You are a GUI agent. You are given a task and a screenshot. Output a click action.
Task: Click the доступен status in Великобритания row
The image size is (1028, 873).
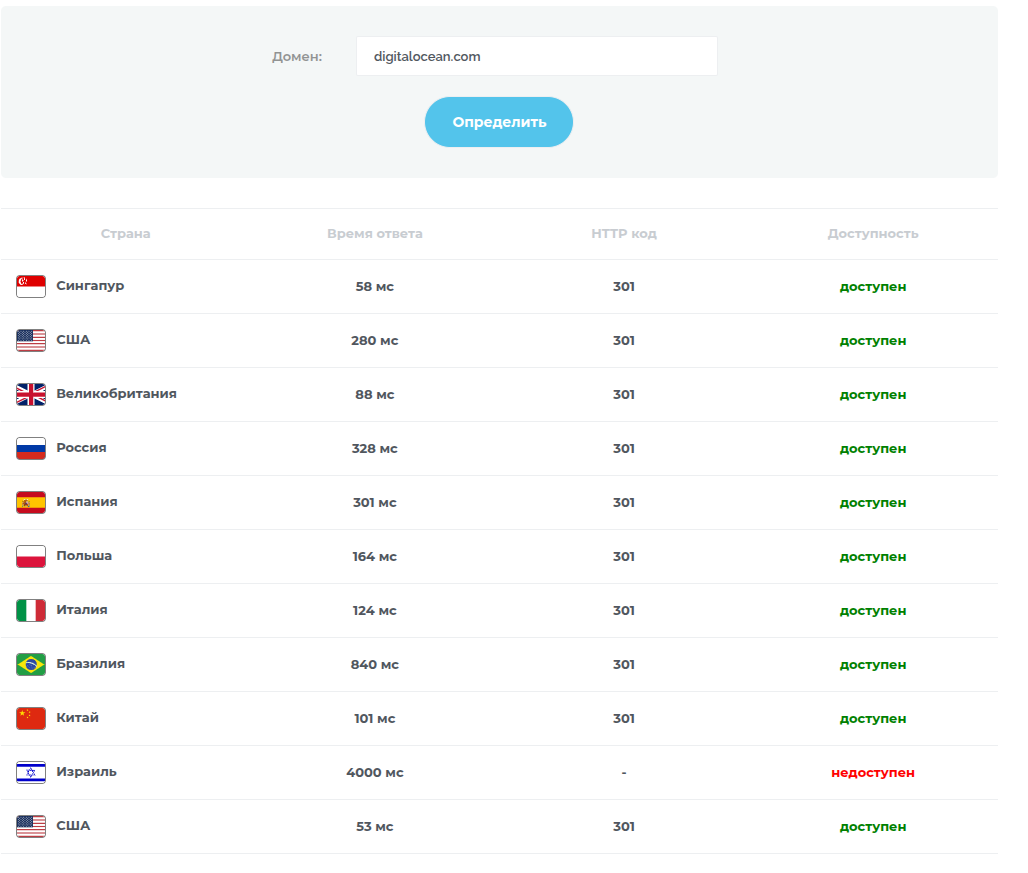(x=873, y=395)
